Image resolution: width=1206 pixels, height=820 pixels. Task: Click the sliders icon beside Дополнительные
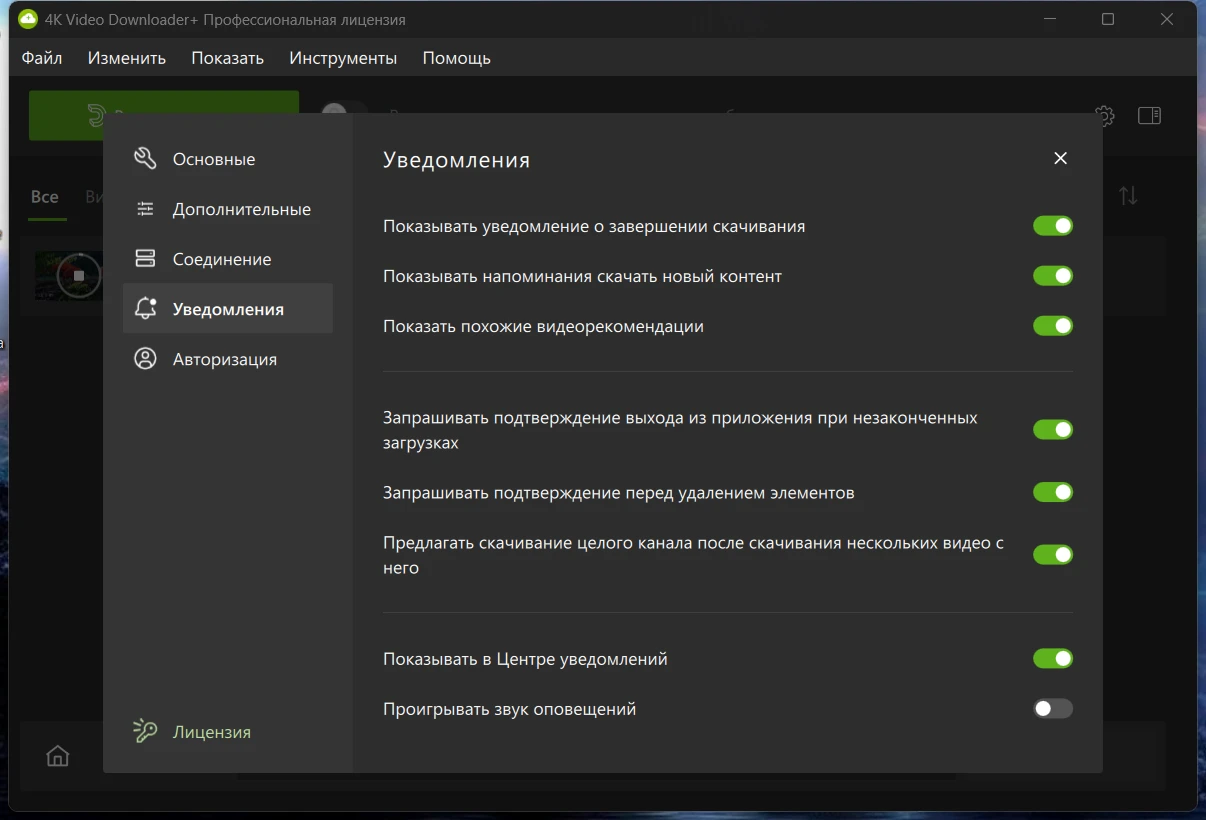click(x=145, y=209)
